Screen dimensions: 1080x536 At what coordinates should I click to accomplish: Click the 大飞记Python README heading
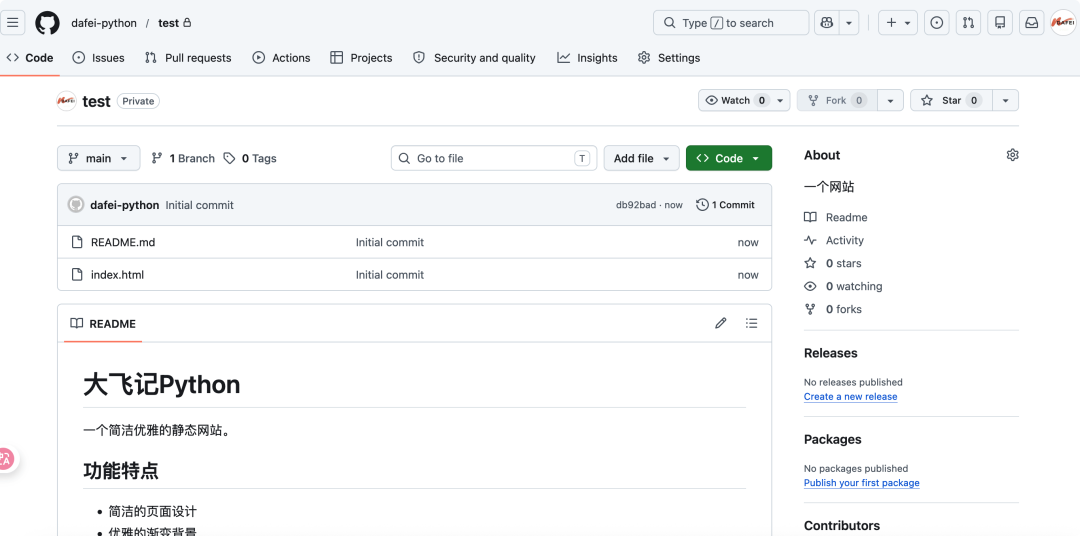(162, 384)
